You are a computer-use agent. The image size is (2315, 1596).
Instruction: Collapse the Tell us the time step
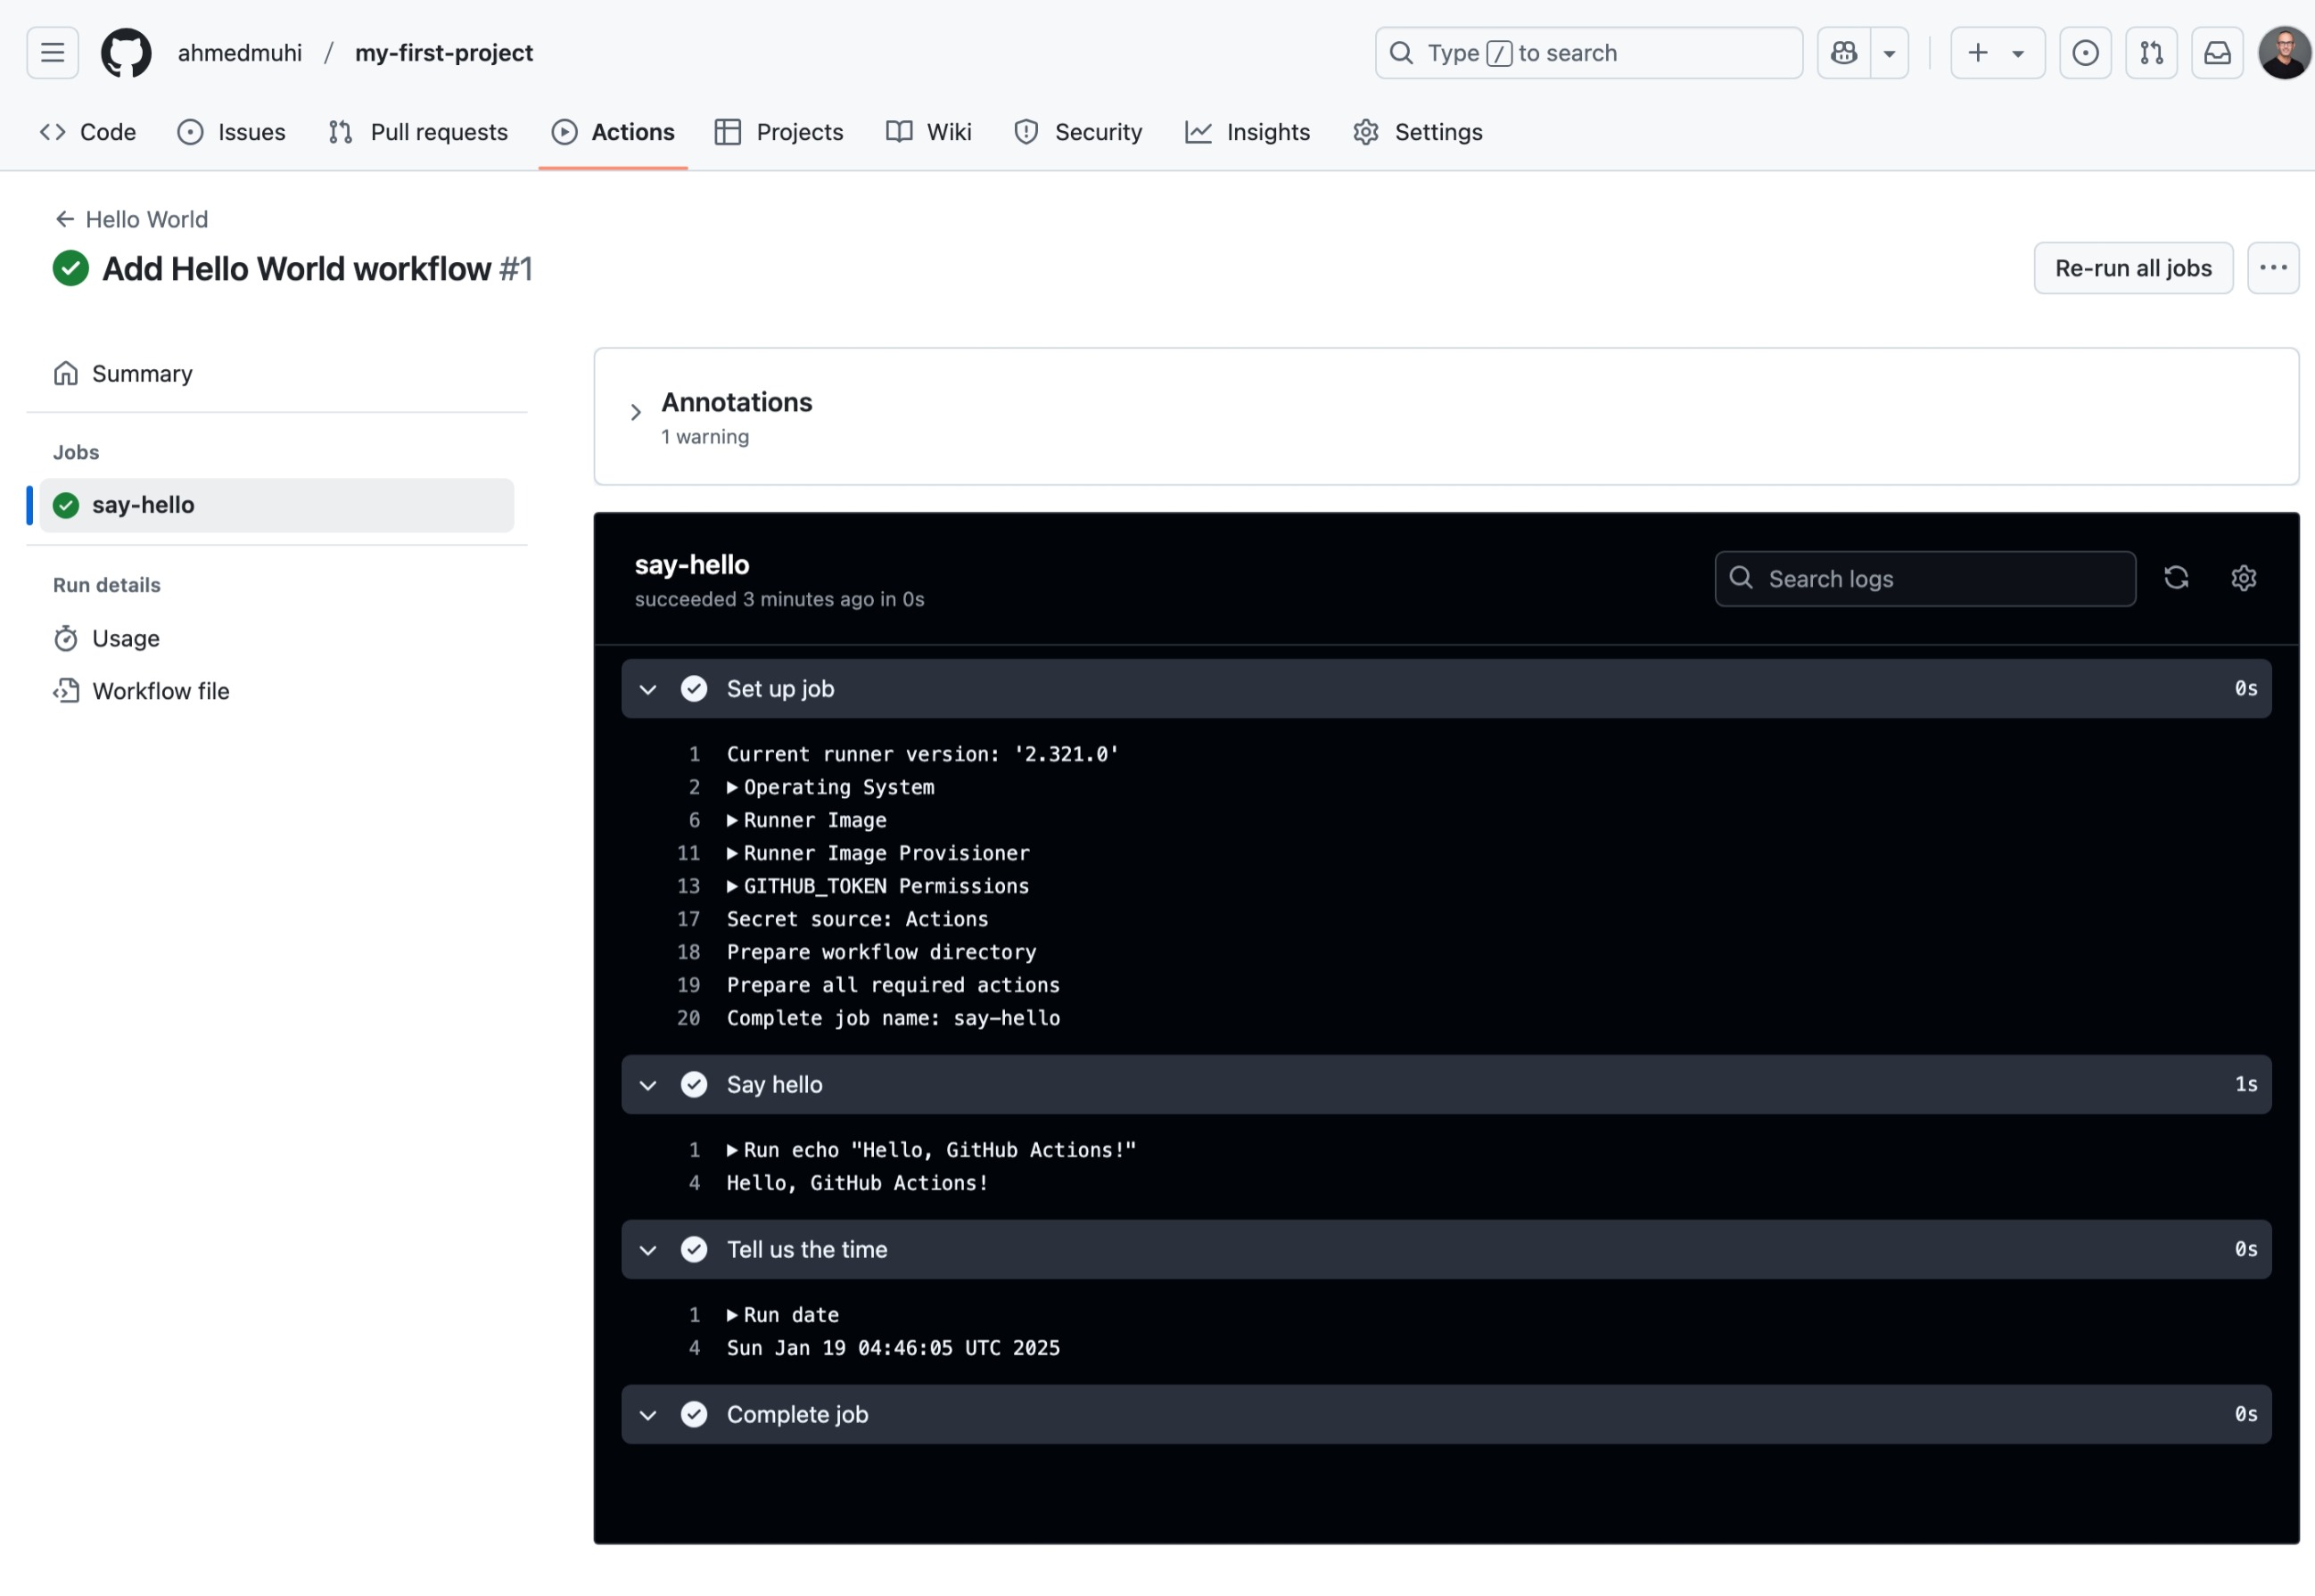point(1445,1249)
